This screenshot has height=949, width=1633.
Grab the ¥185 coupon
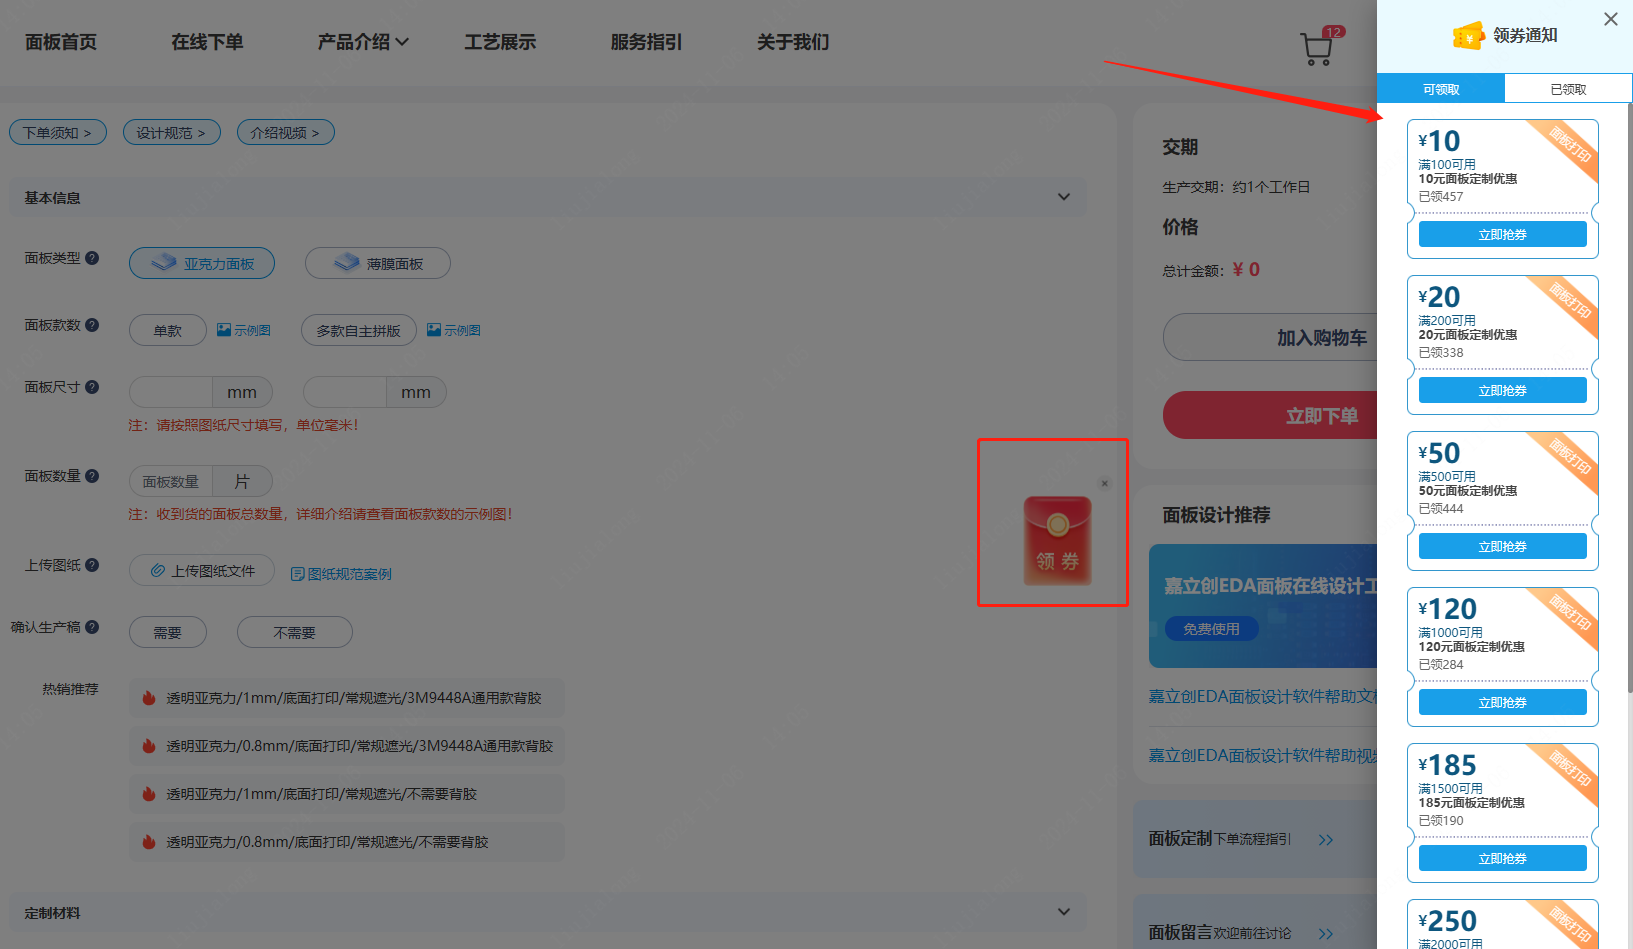[x=1502, y=858]
